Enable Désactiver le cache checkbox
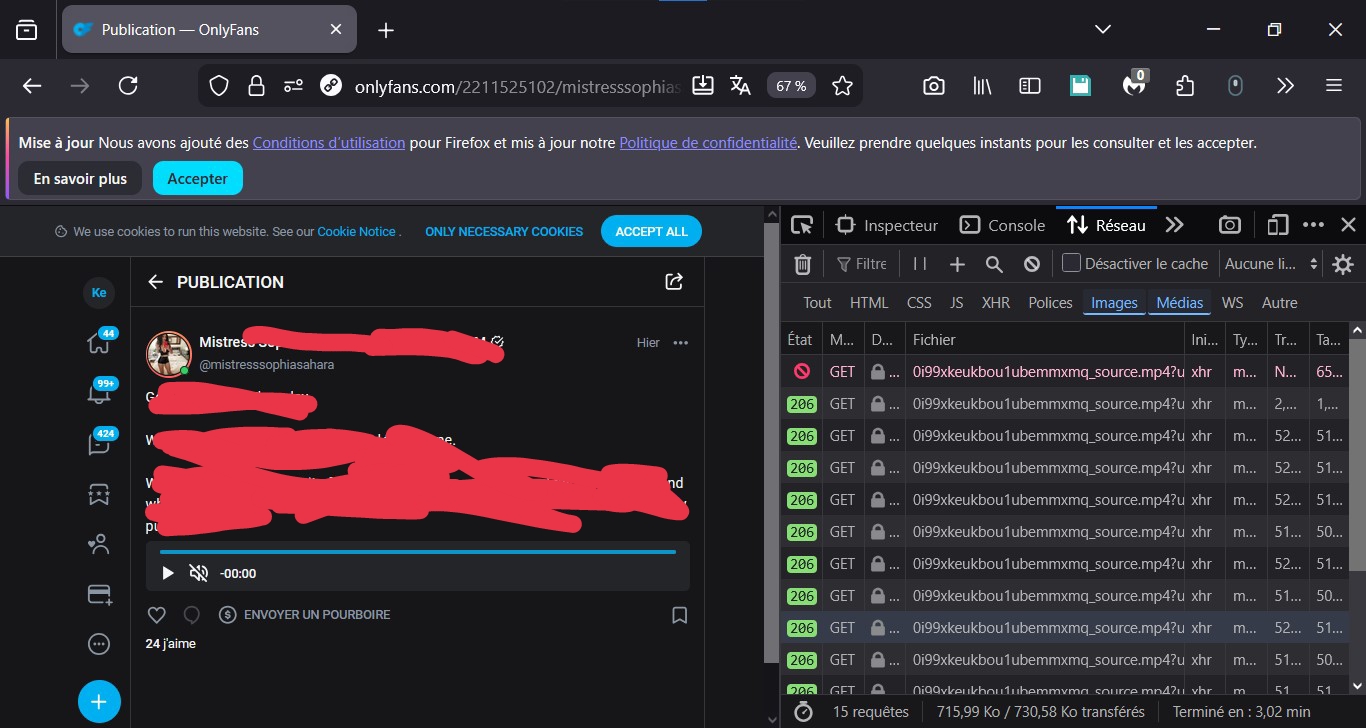1366x728 pixels. point(1071,264)
